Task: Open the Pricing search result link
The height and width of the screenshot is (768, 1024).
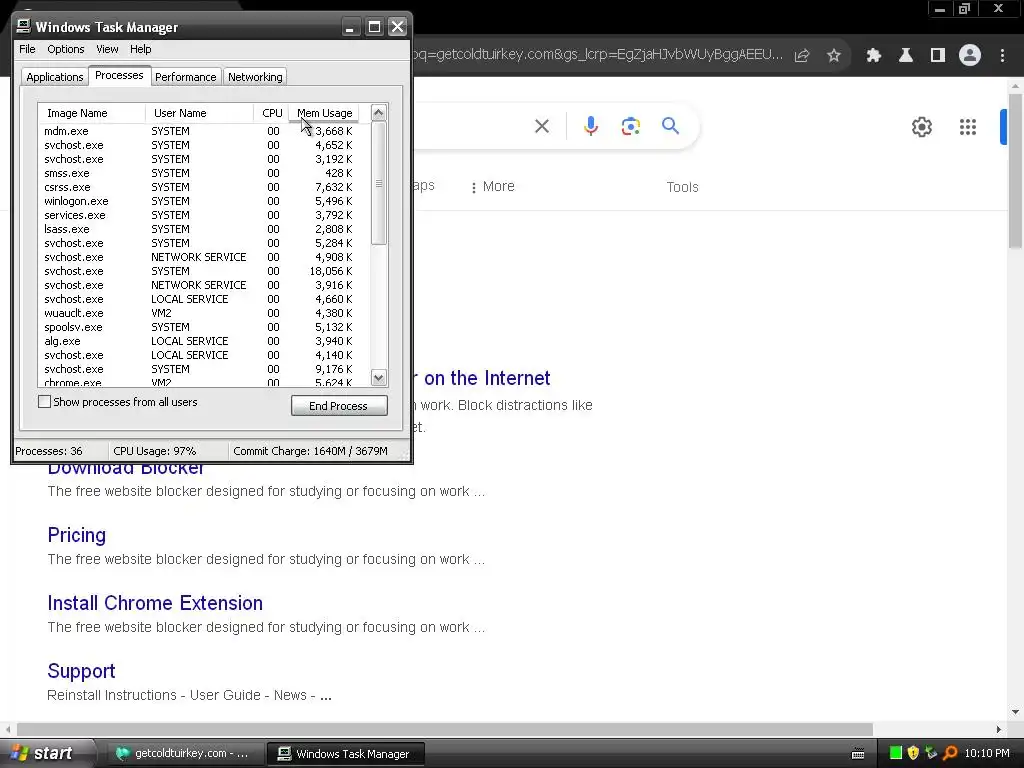Action: [76, 536]
